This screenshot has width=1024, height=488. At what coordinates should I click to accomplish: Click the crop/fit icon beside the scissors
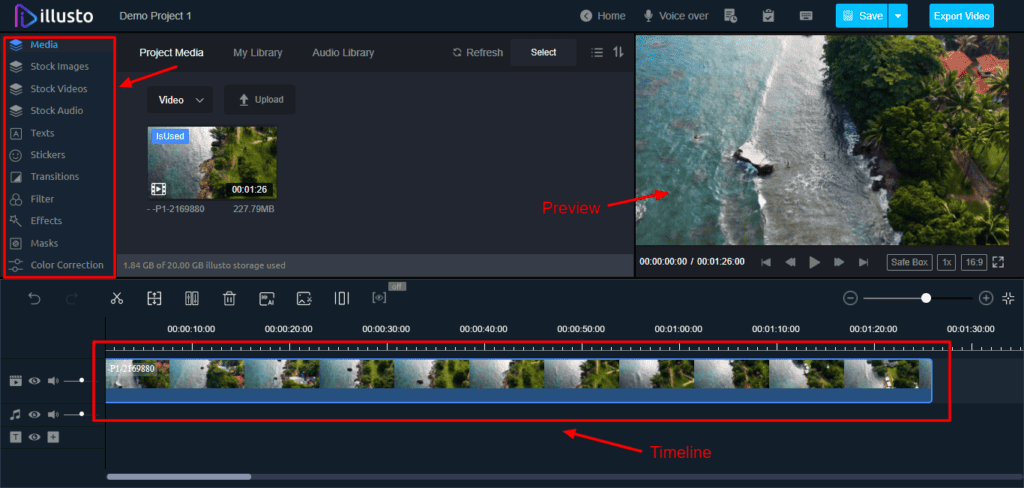click(154, 299)
